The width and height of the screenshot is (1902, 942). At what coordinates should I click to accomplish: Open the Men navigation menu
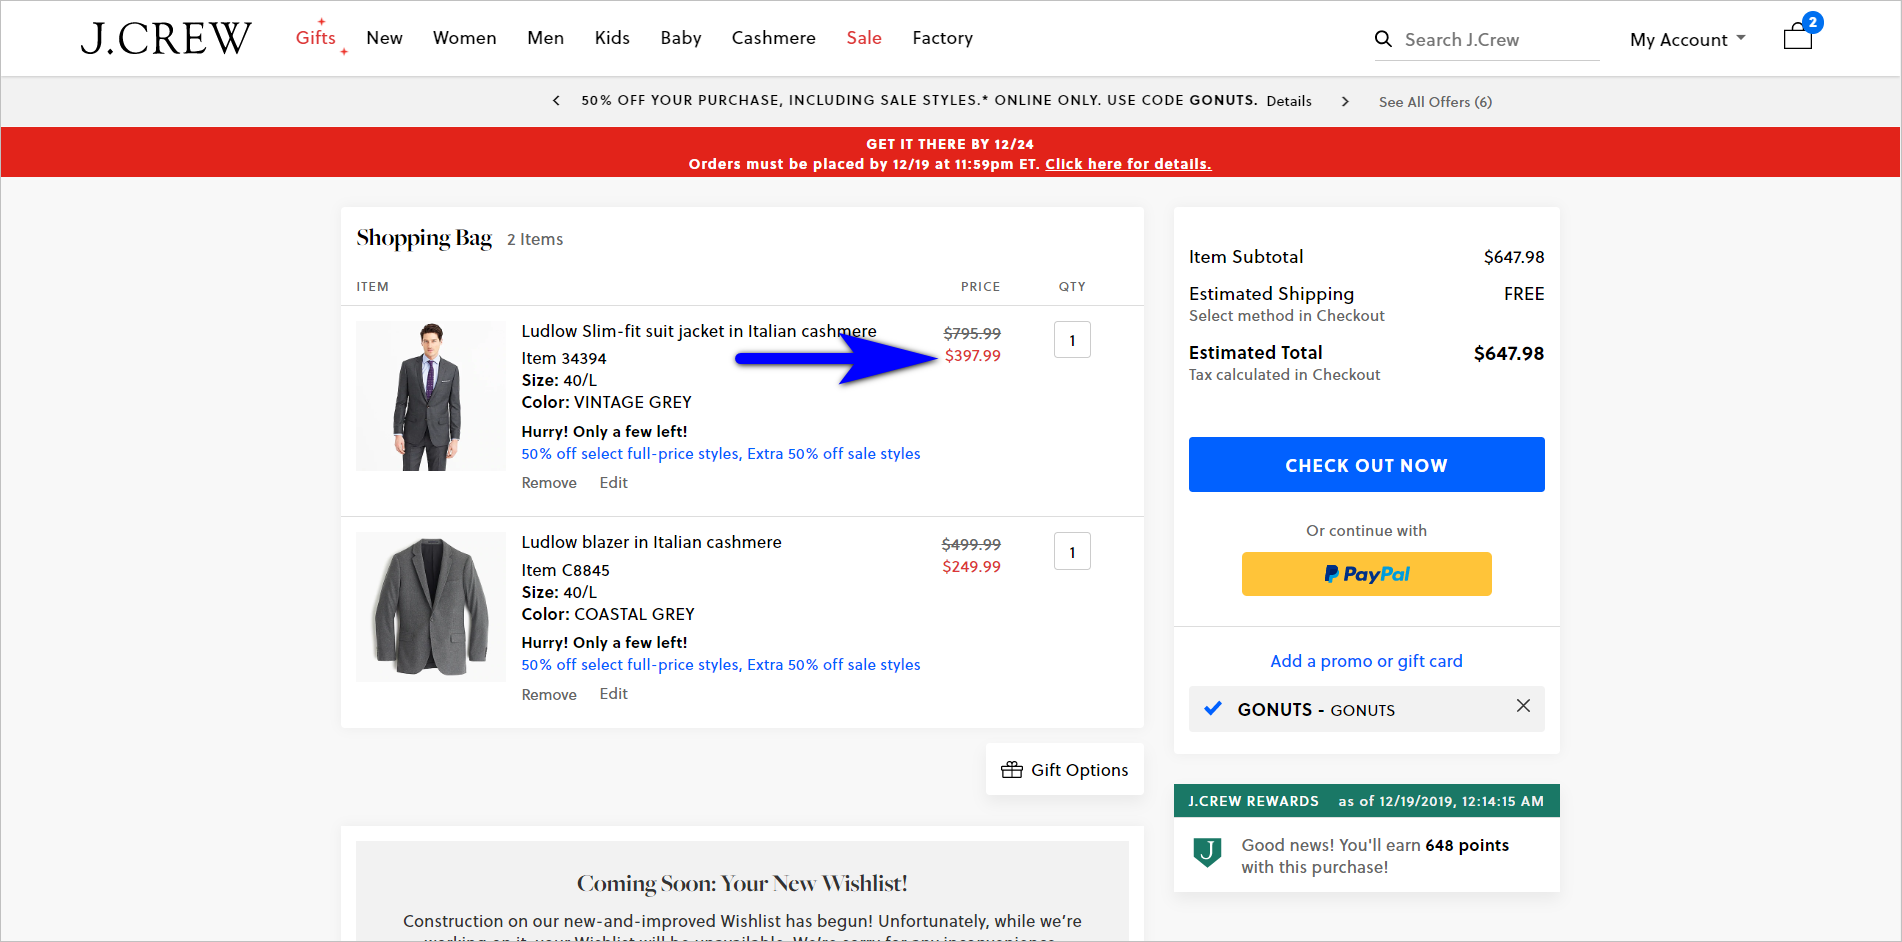click(x=545, y=38)
